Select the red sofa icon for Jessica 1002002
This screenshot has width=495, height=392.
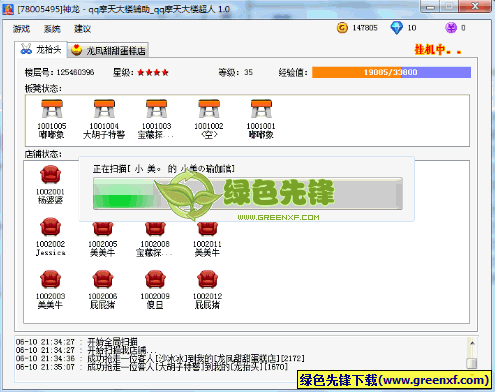50,227
